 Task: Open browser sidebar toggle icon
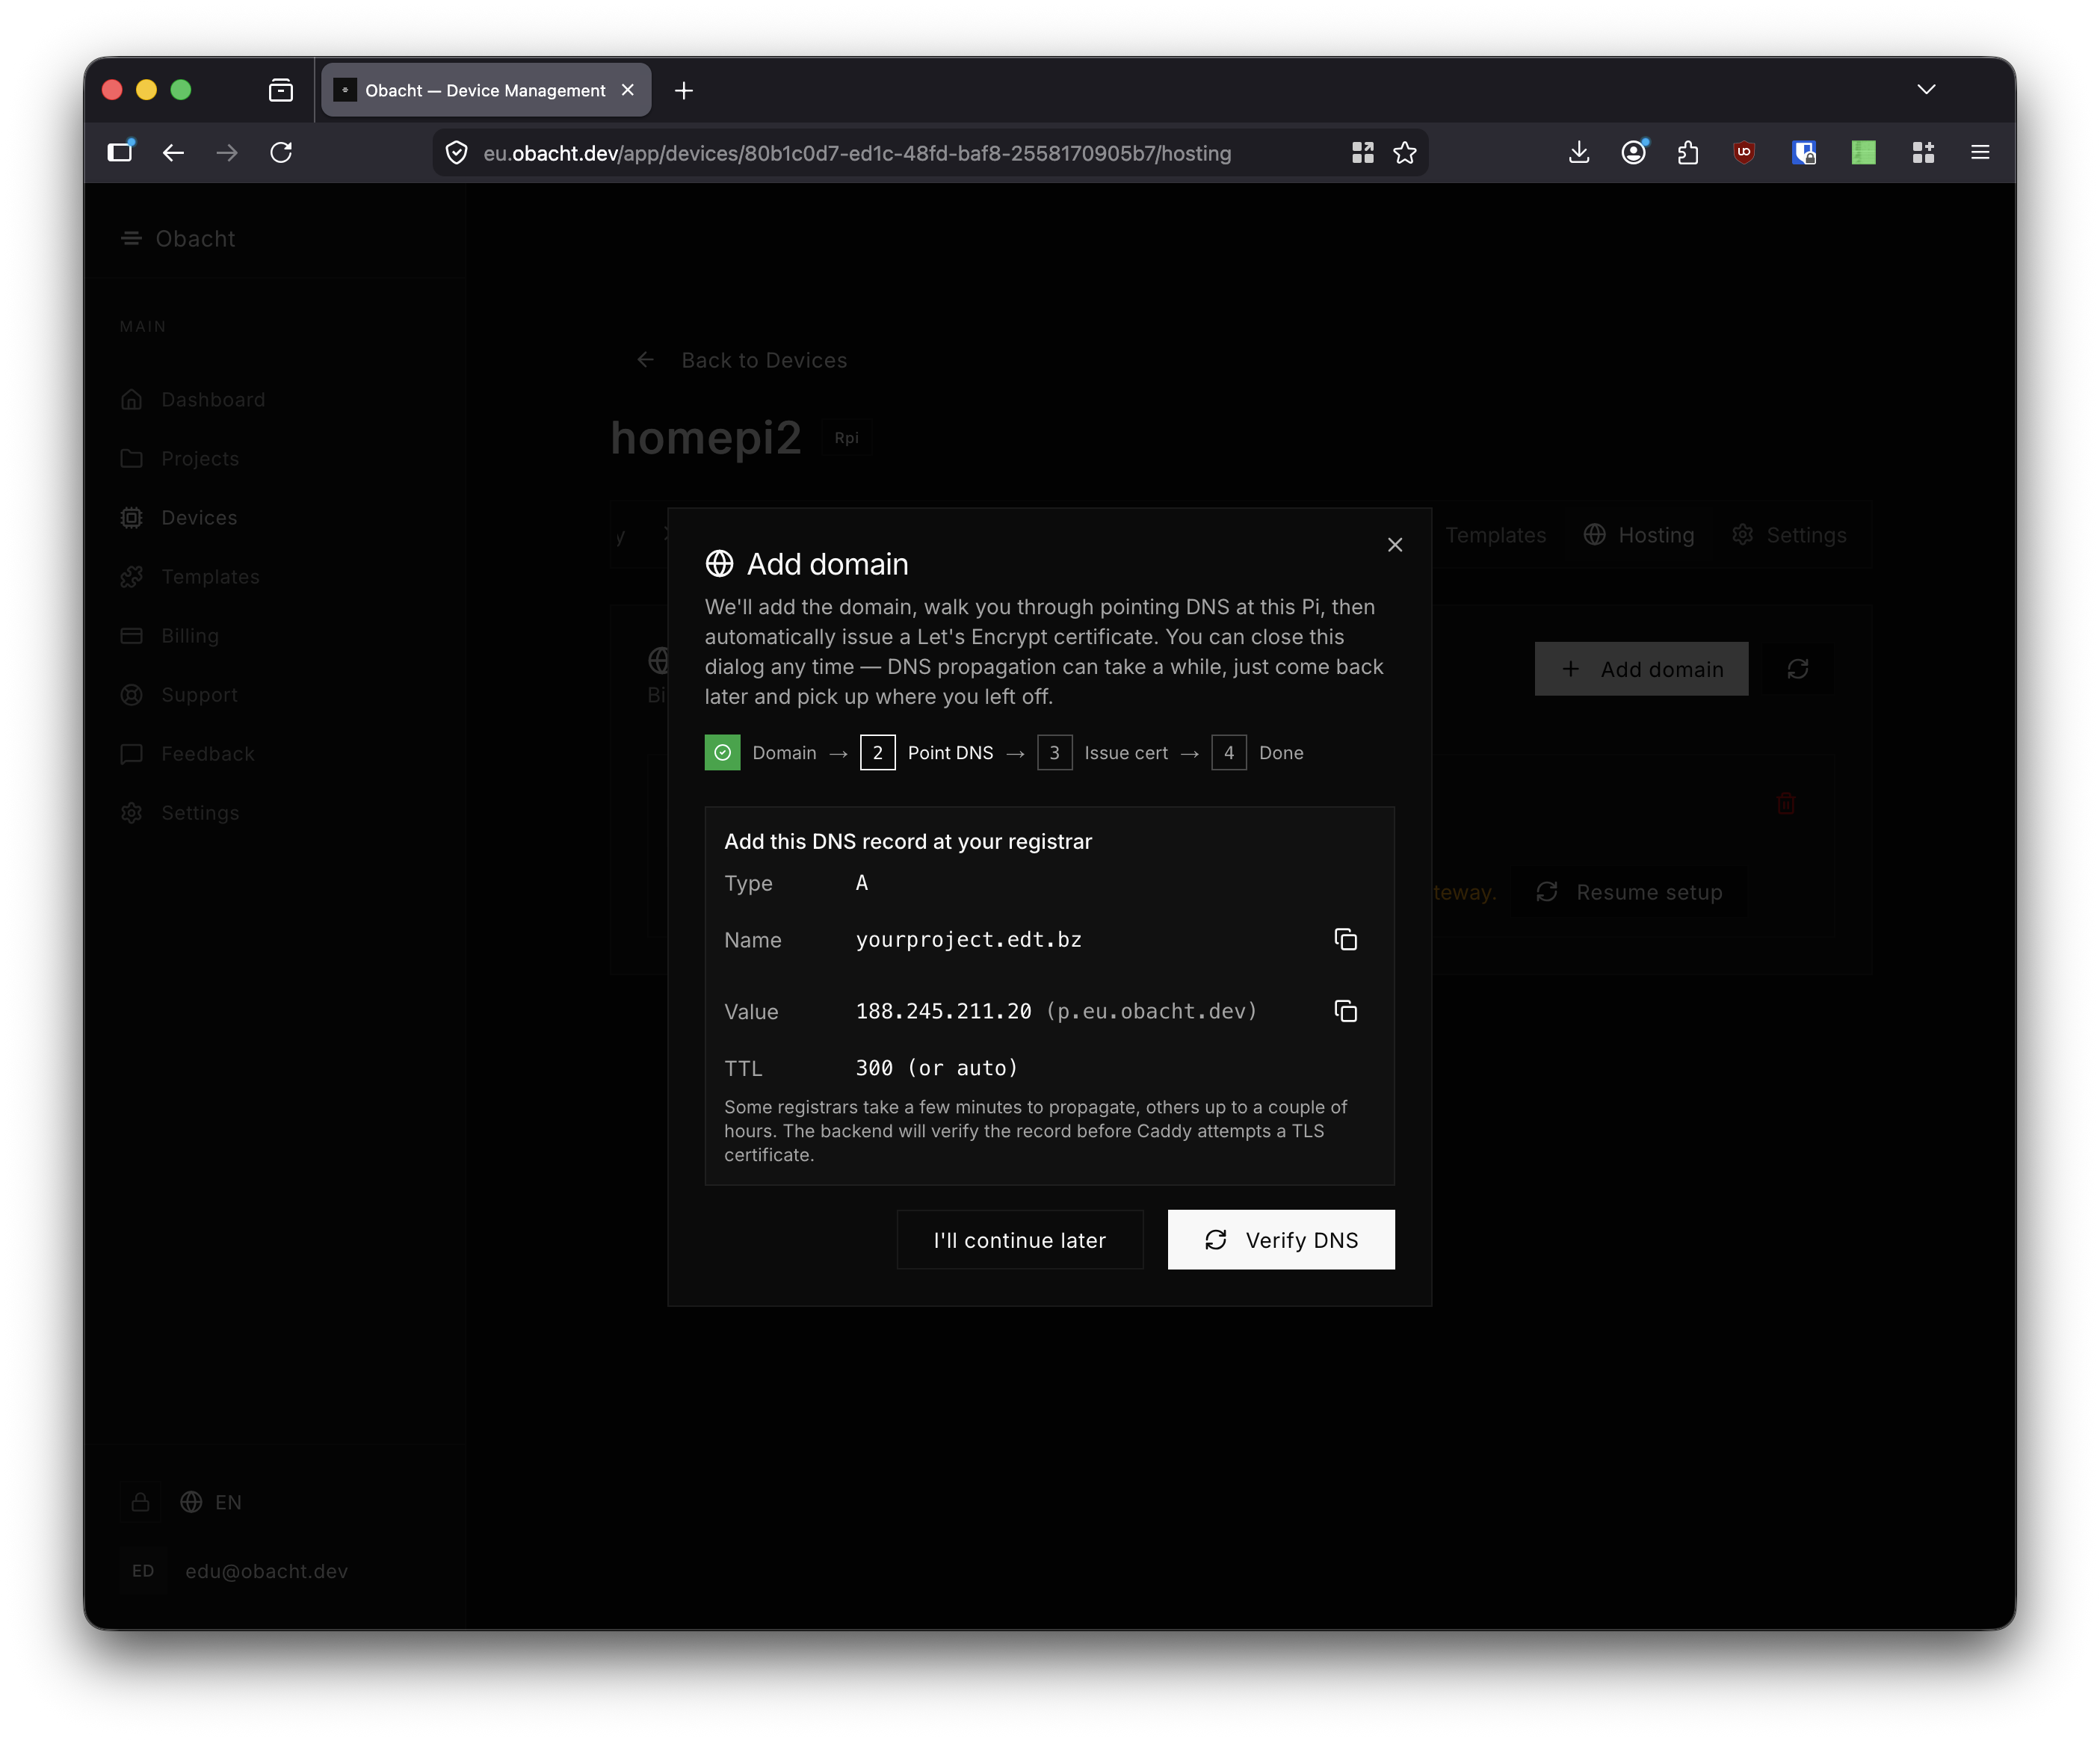click(121, 152)
